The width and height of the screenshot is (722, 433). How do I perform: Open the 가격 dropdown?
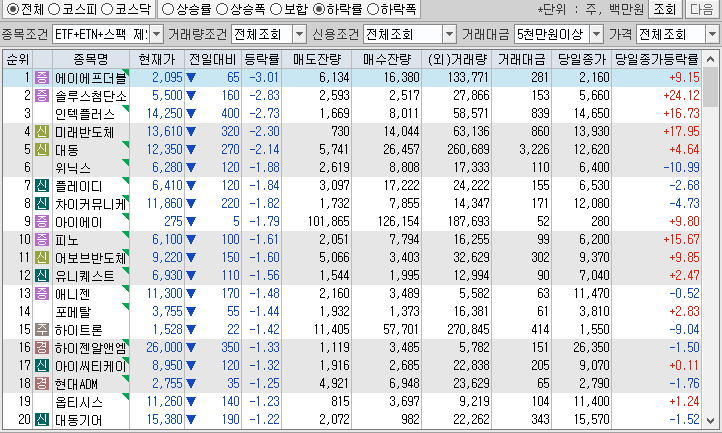(x=712, y=34)
